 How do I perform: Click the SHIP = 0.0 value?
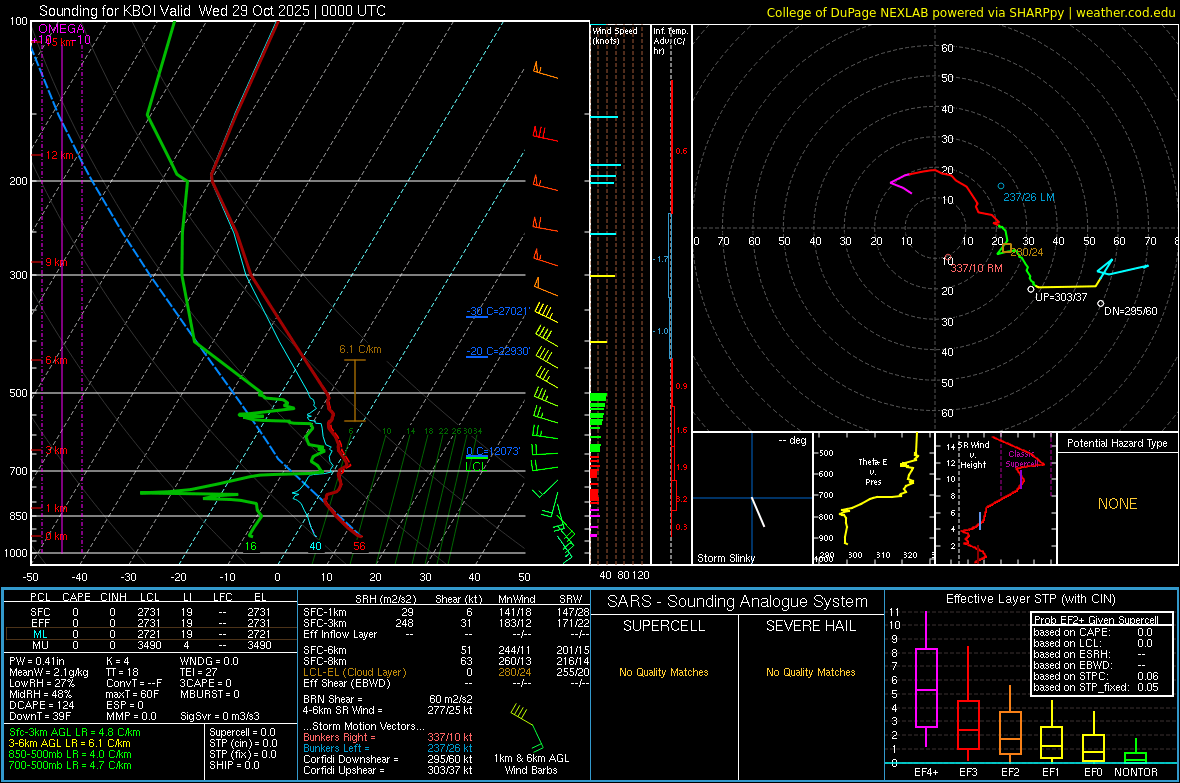[234, 765]
